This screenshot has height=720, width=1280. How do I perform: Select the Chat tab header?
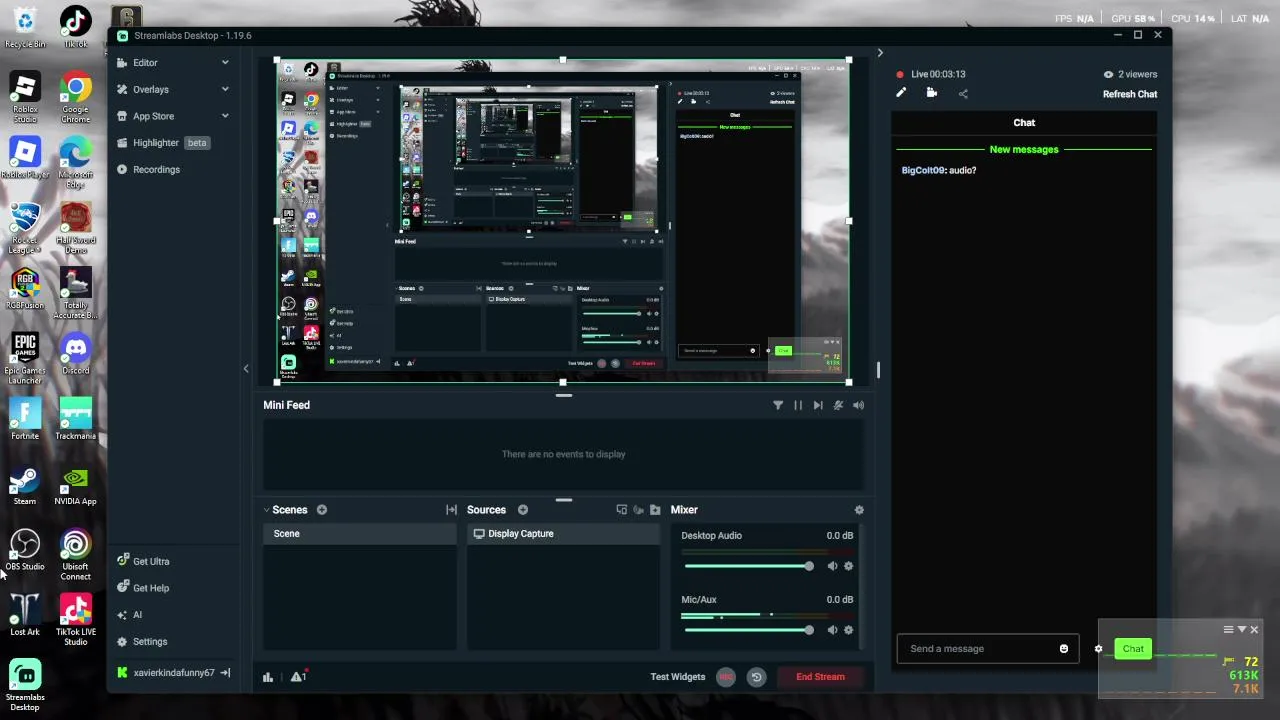click(x=1024, y=122)
